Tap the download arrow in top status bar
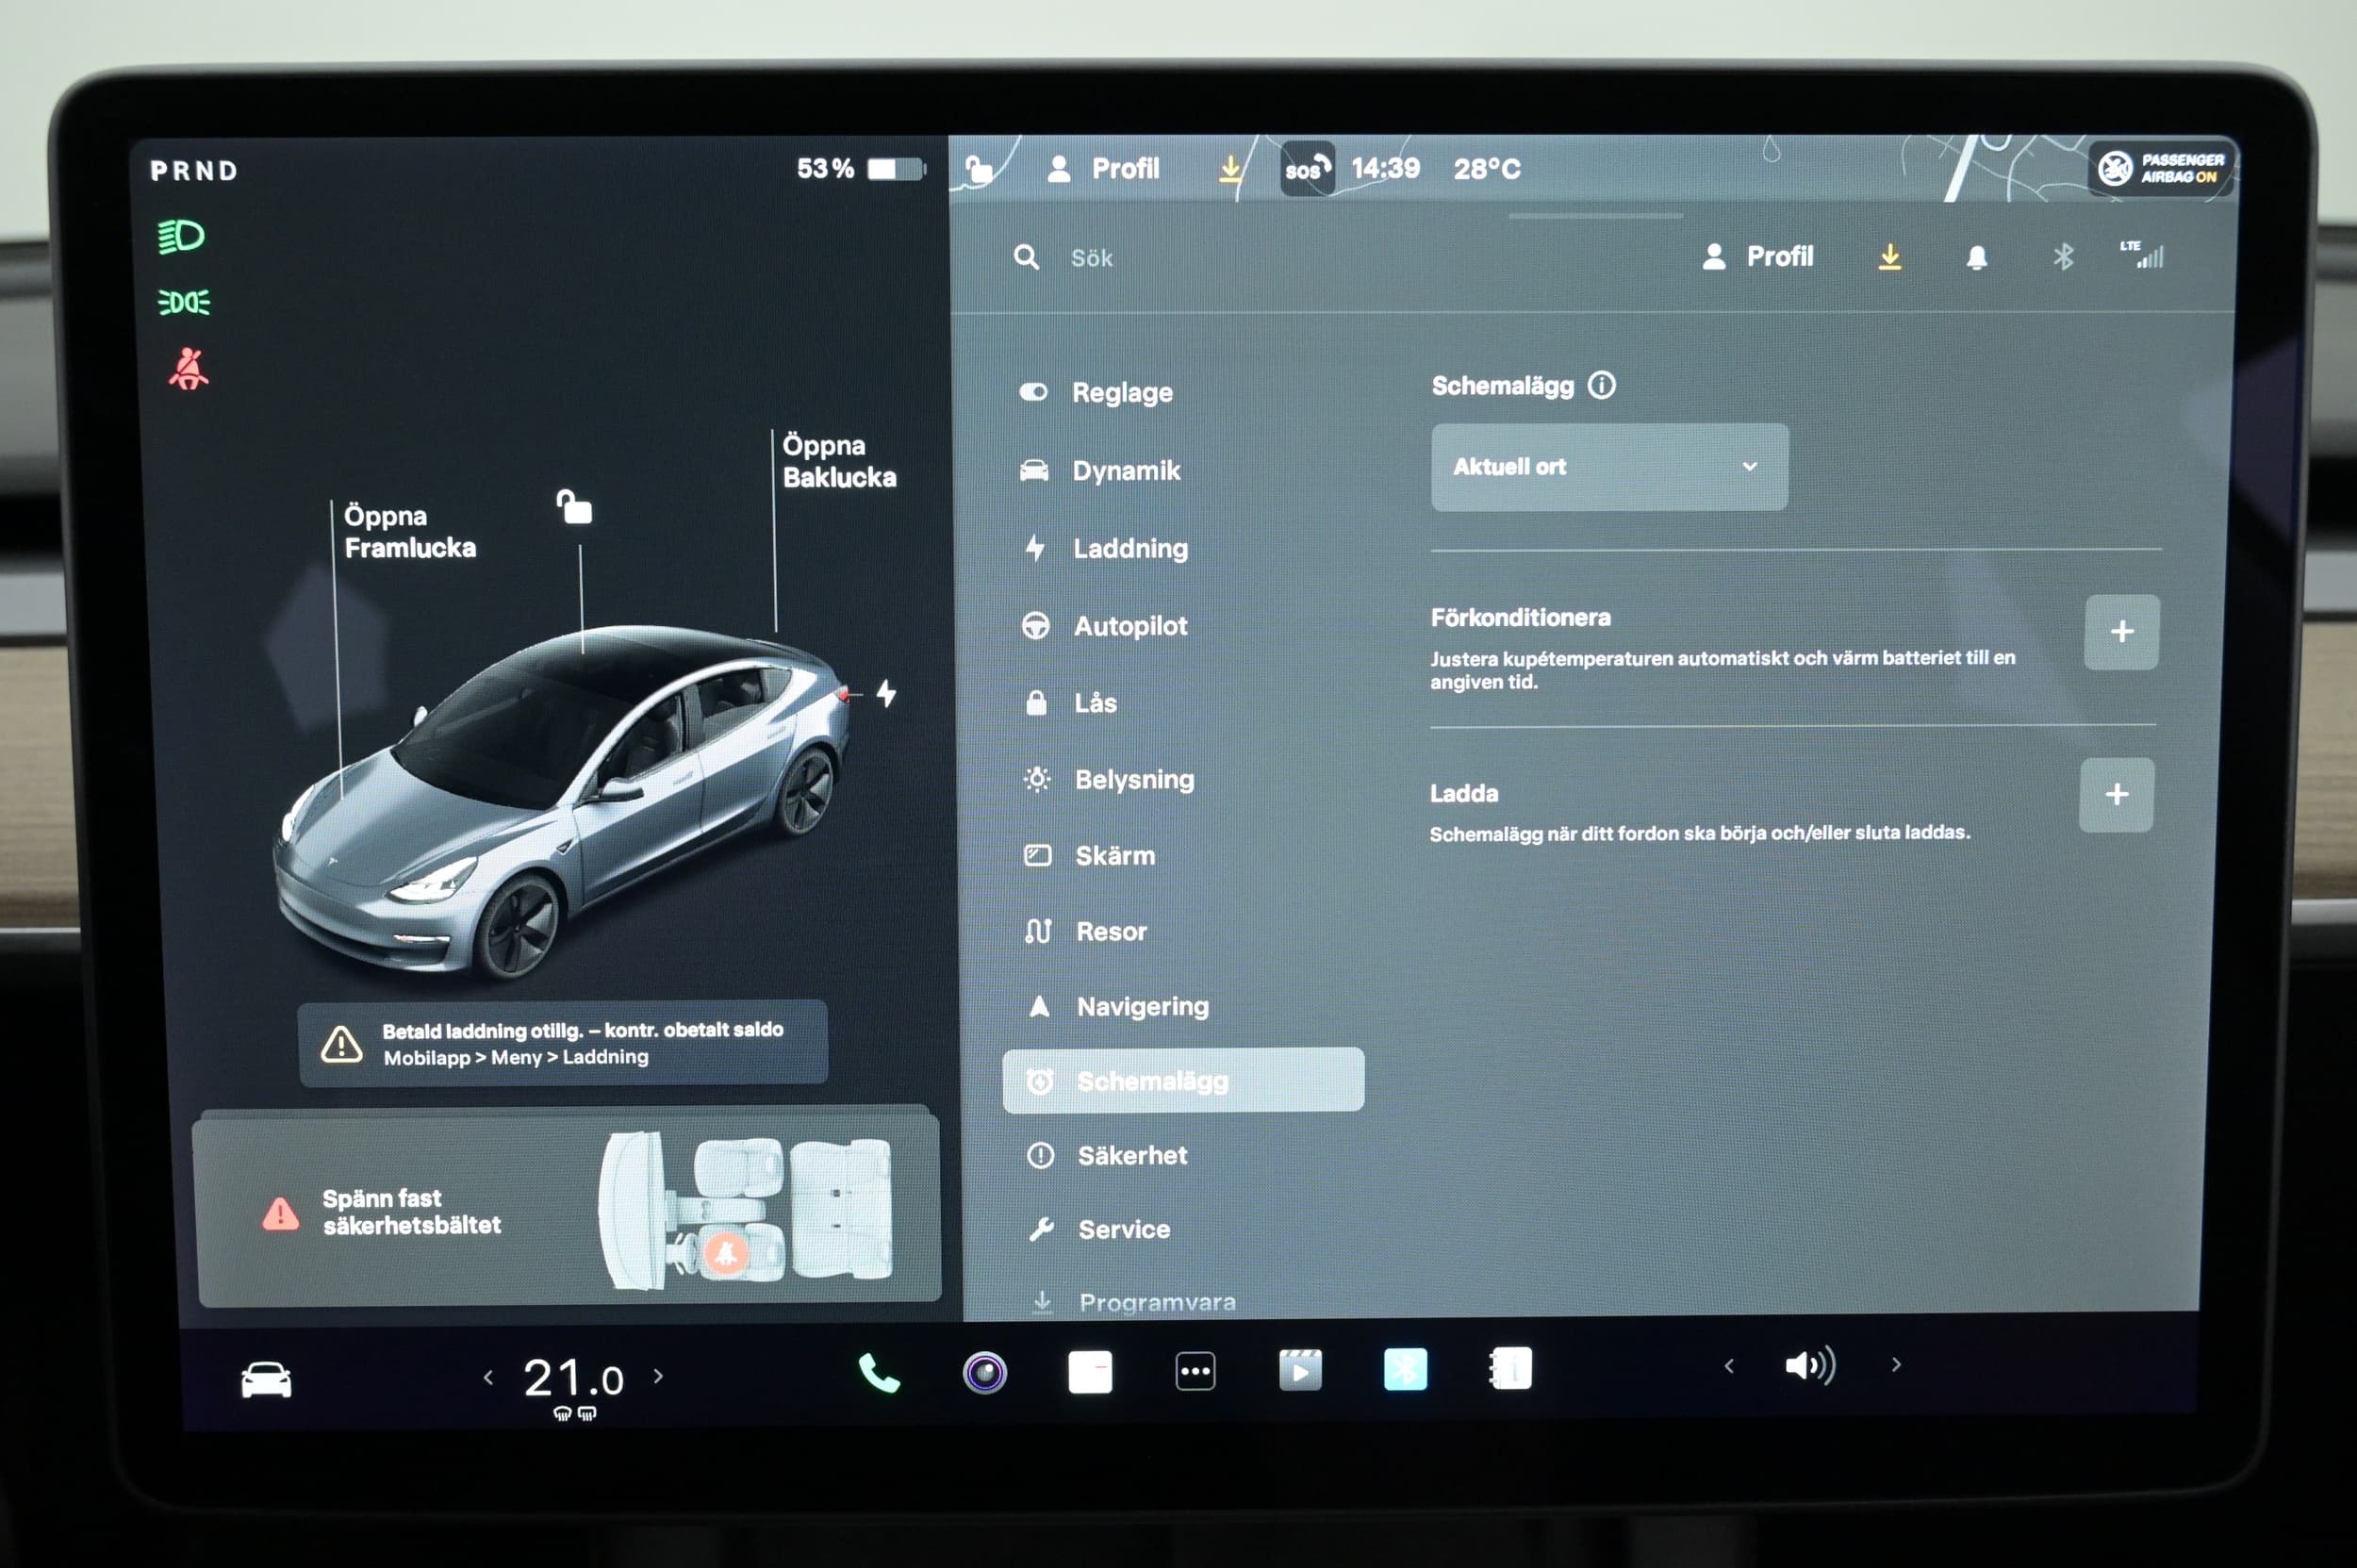 (x=1230, y=169)
